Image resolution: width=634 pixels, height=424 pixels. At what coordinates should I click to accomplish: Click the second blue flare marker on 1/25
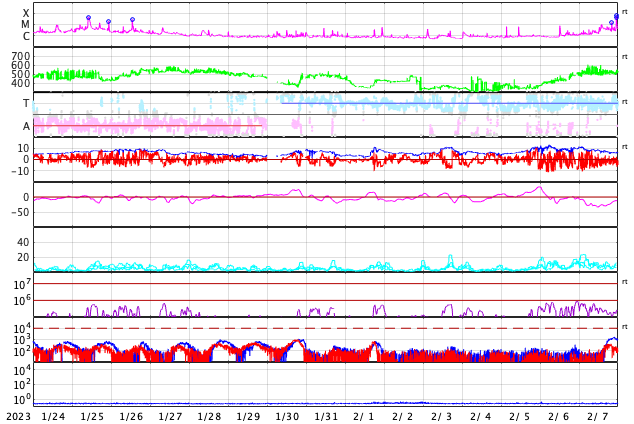108,21
